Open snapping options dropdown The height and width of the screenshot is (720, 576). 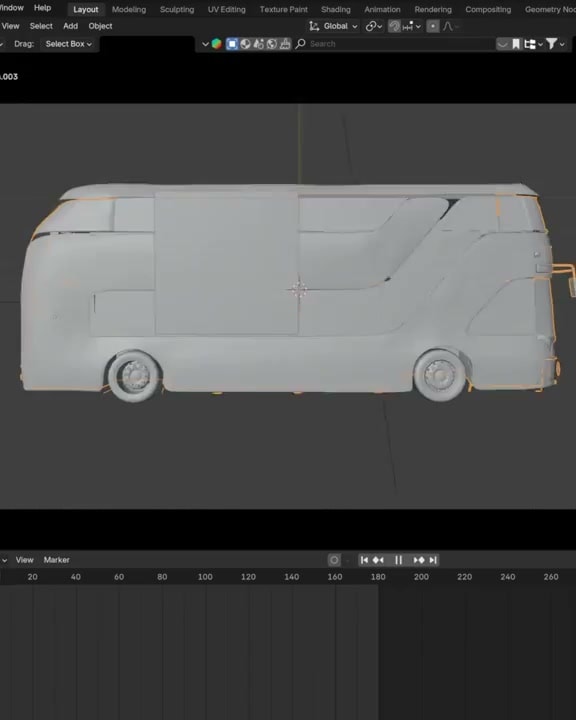(411, 26)
